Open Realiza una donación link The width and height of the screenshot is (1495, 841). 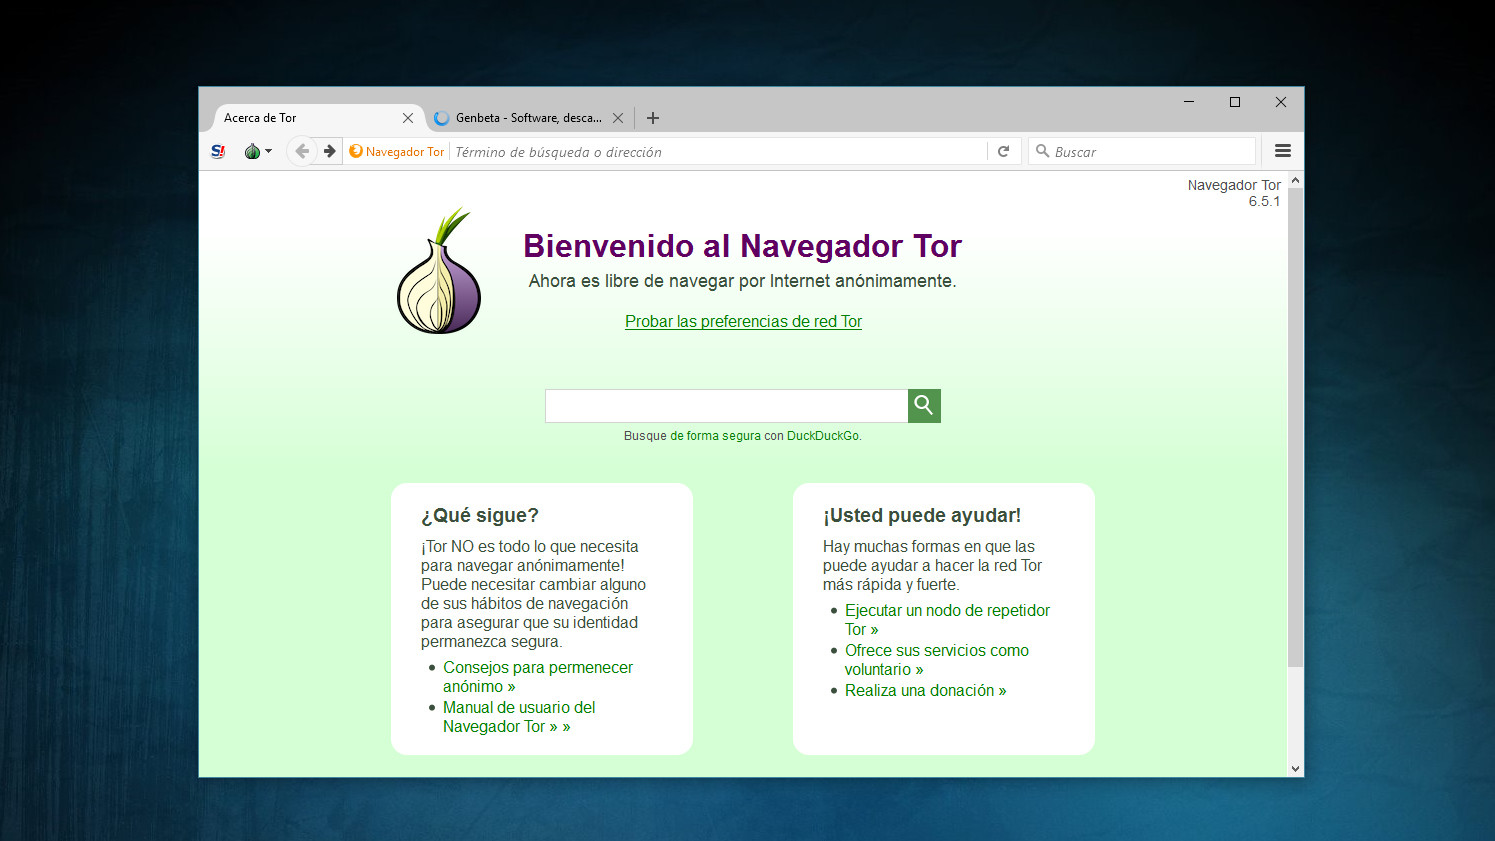(x=924, y=690)
